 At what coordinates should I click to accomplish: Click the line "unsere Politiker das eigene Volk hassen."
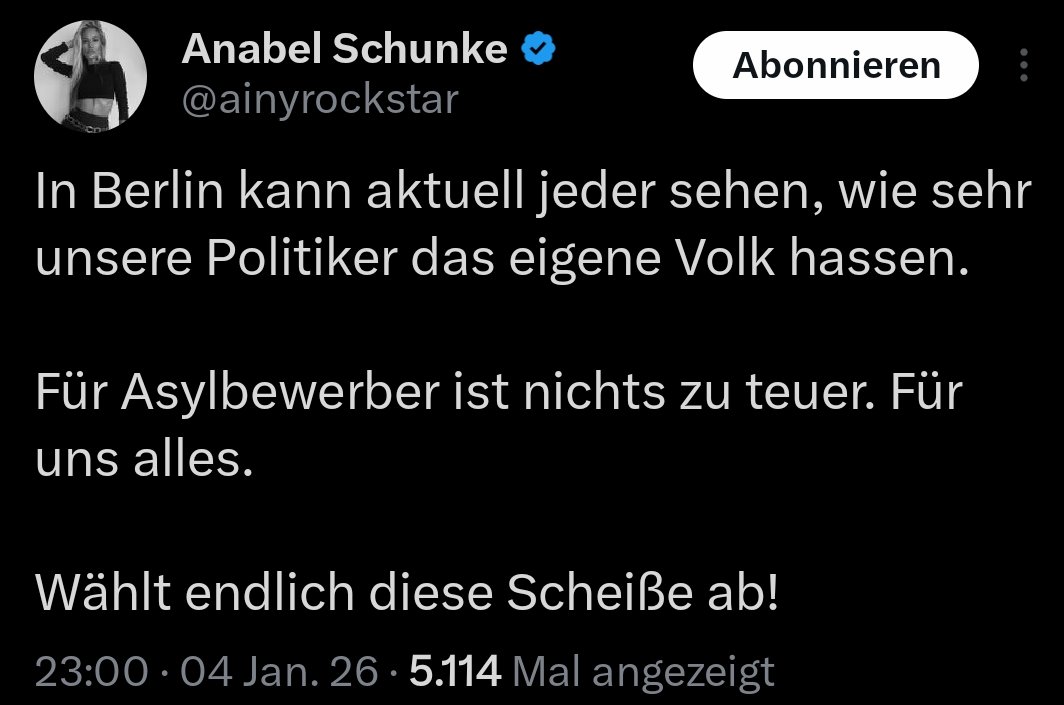point(503,259)
